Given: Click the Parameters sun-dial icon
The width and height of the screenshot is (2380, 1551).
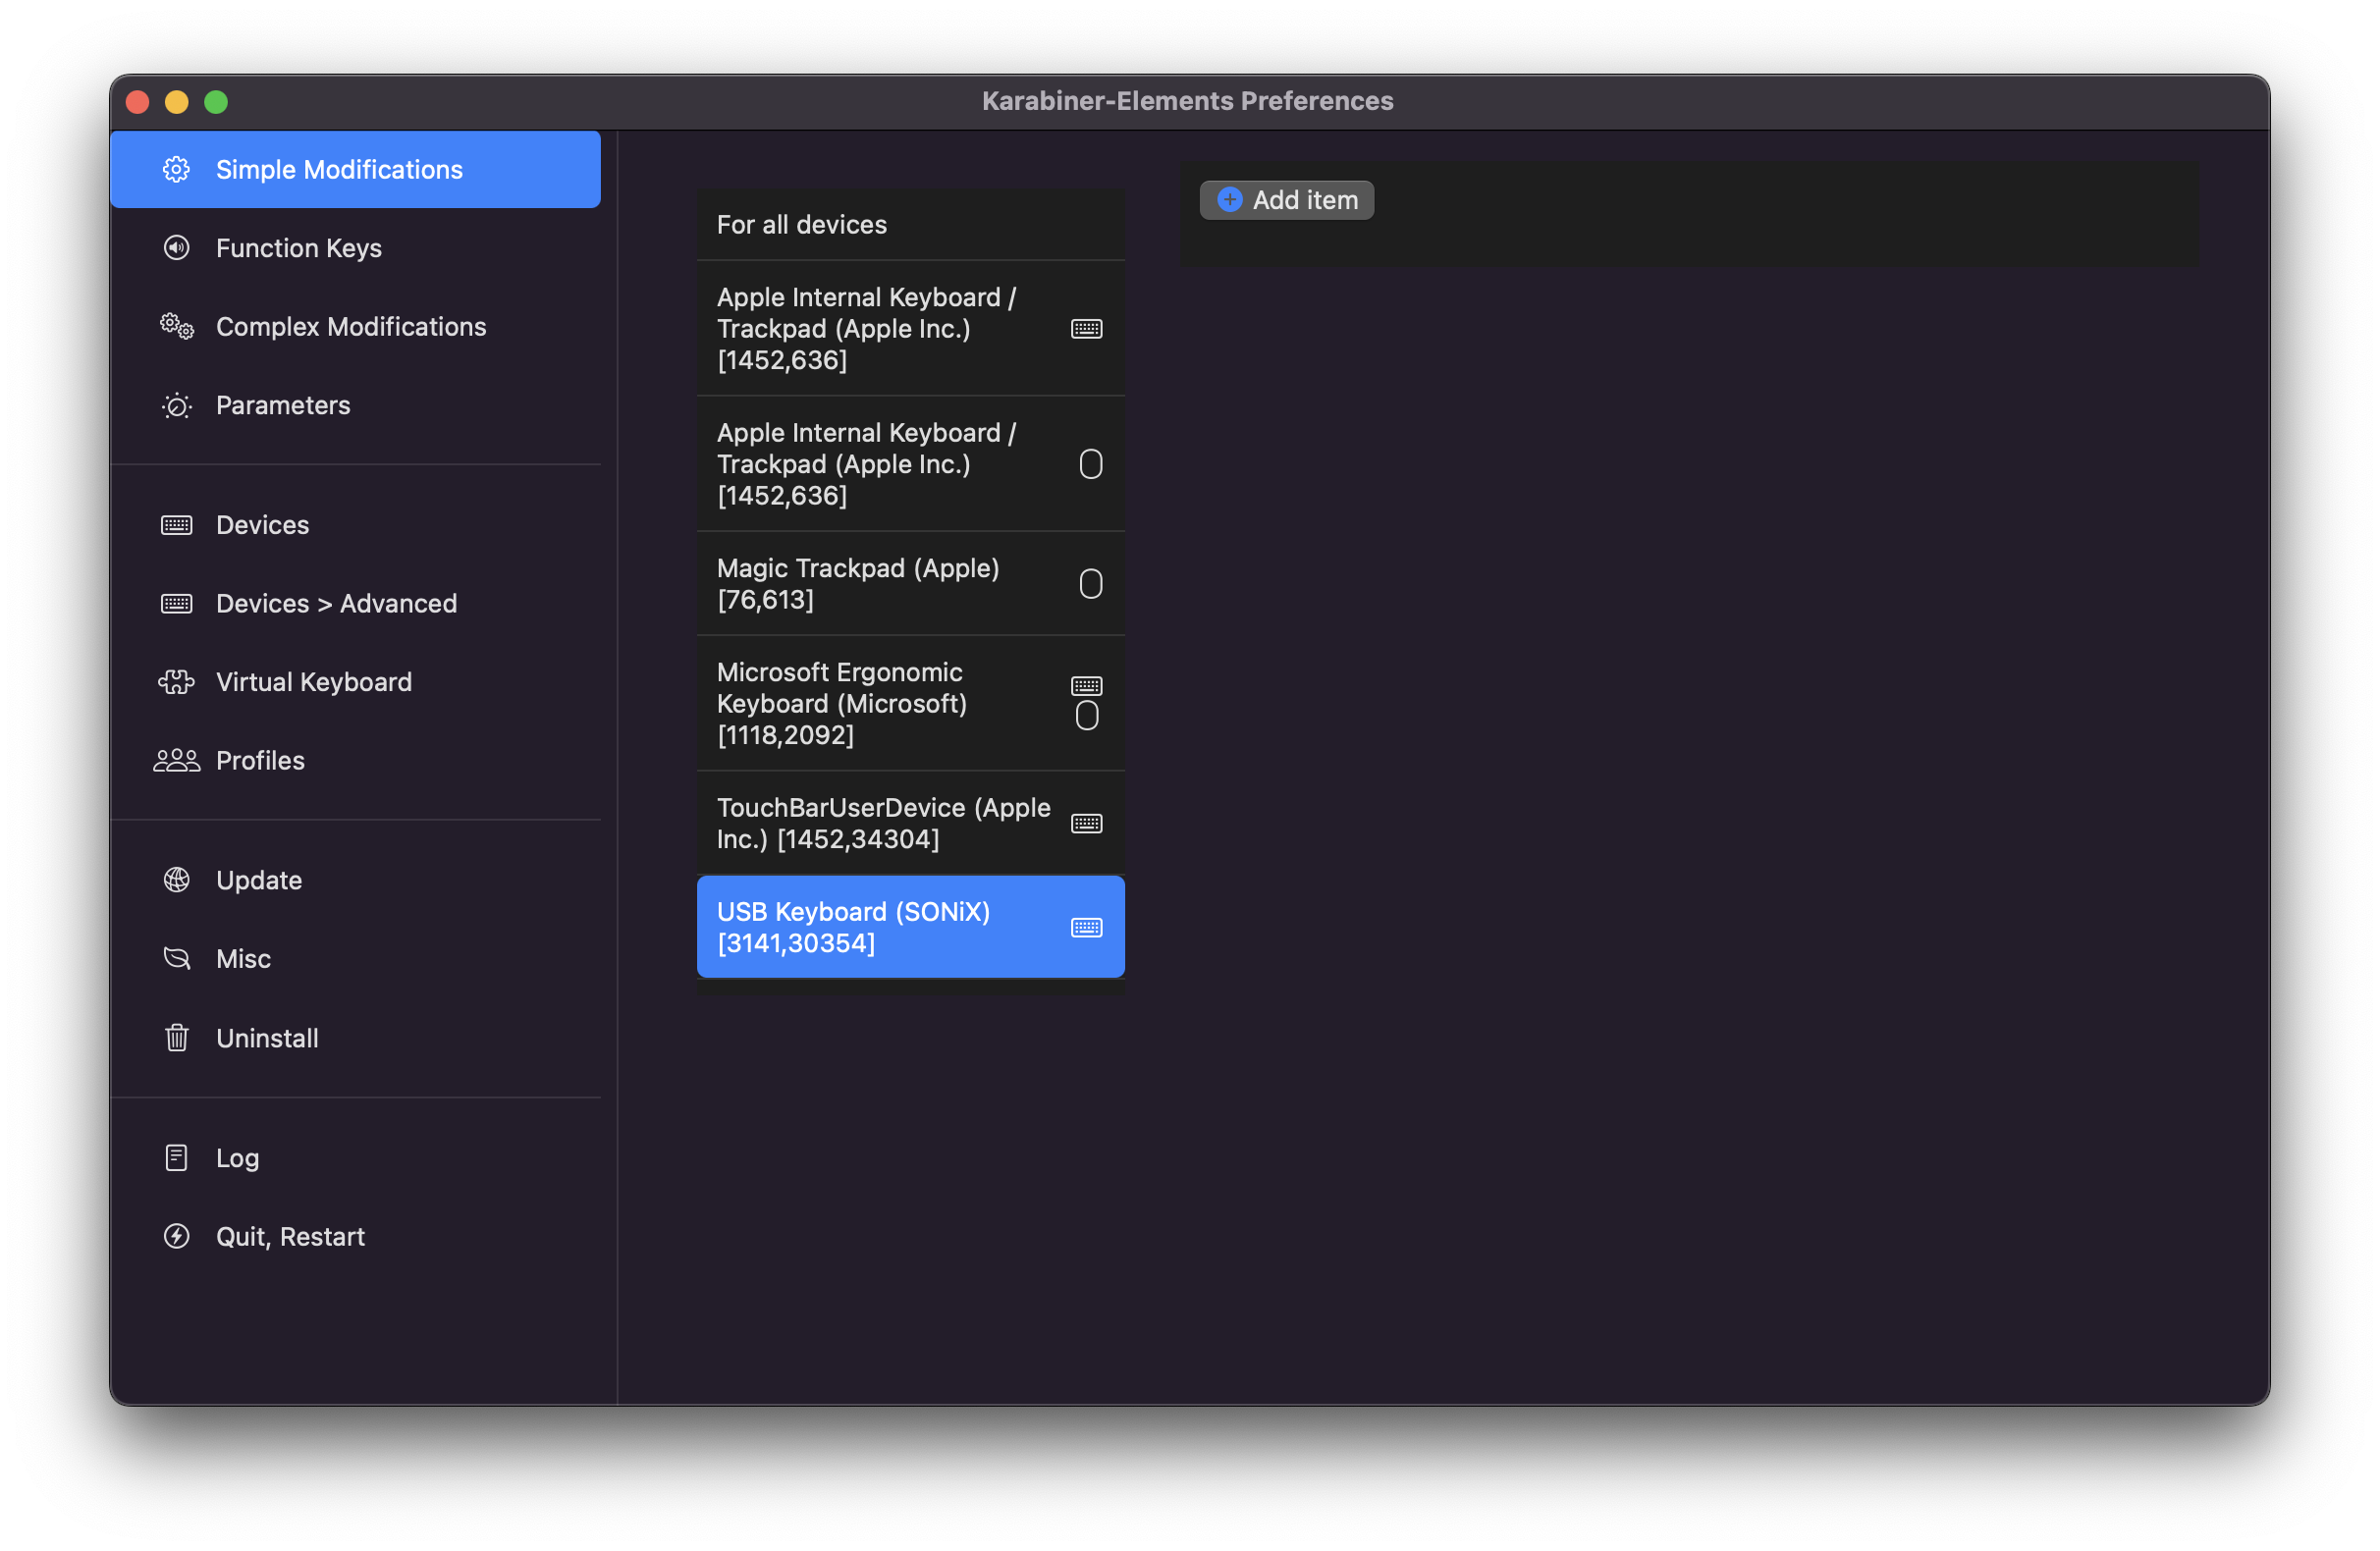Looking at the screenshot, I should (x=176, y=405).
